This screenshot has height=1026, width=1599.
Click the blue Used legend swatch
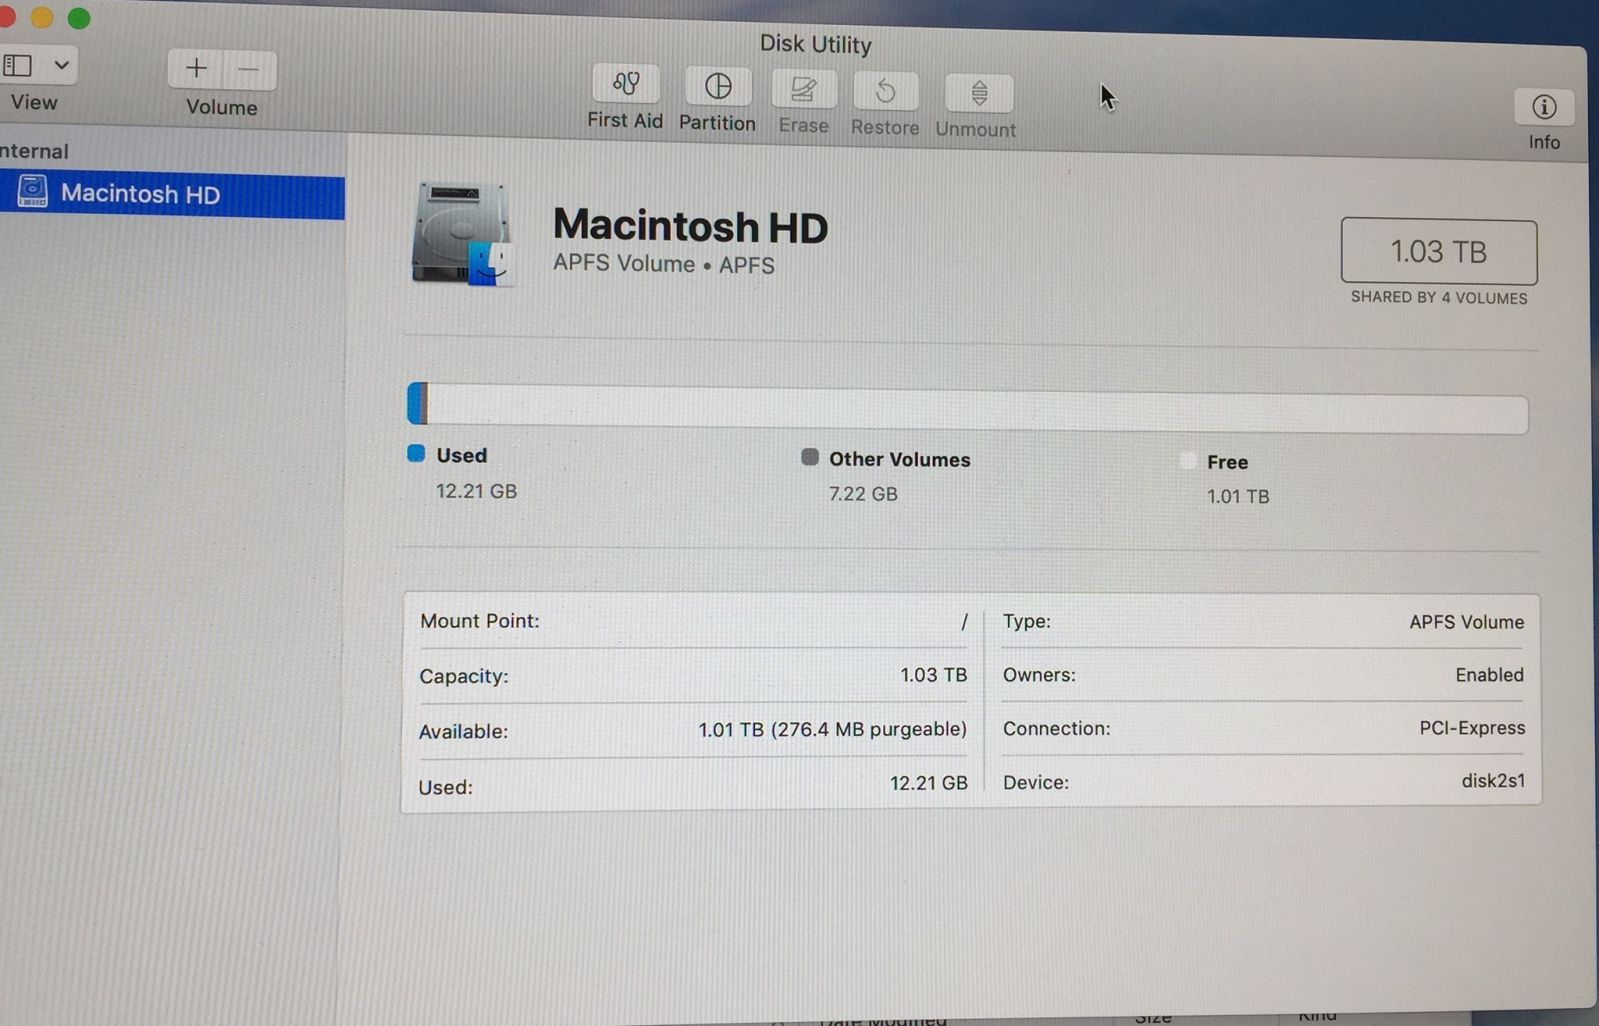pos(416,453)
